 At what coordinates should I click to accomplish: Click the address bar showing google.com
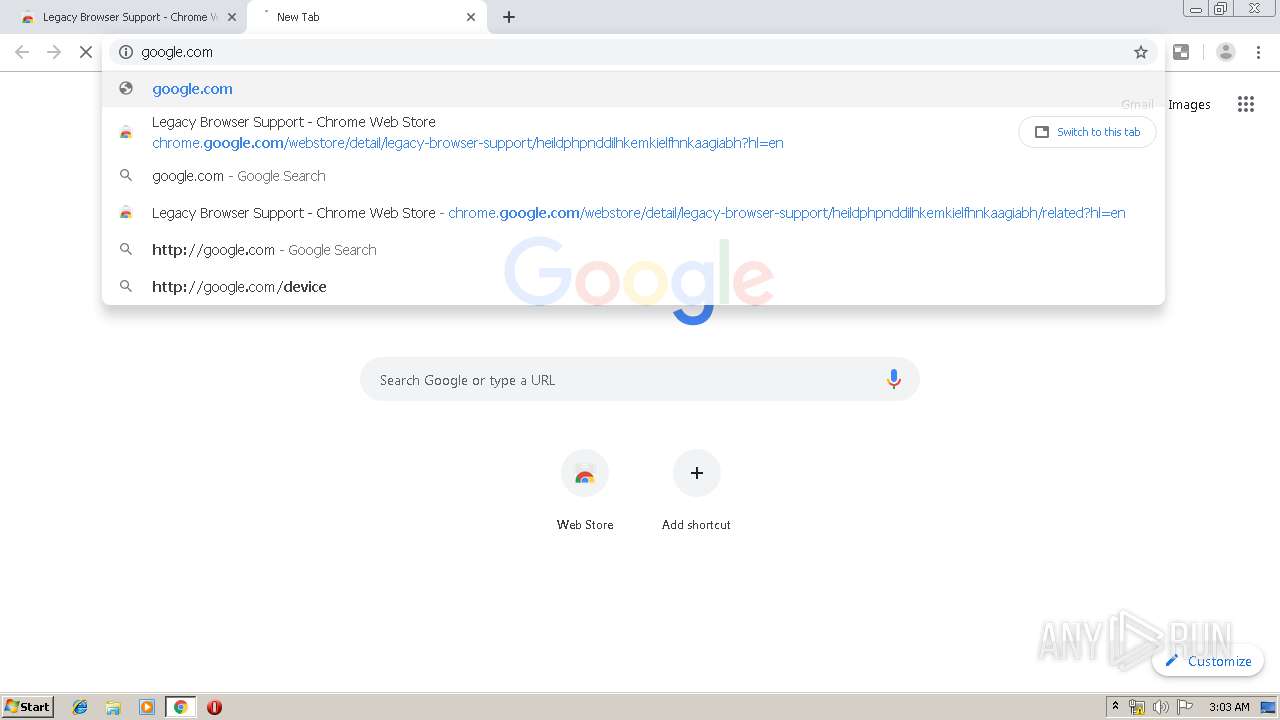coord(633,52)
